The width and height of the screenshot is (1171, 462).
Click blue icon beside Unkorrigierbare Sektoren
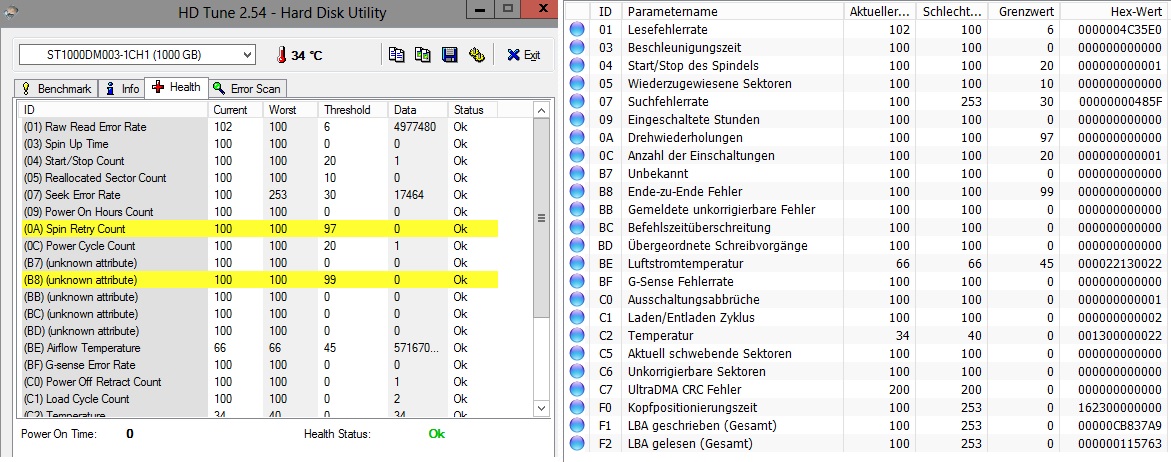pyautogui.click(x=576, y=372)
